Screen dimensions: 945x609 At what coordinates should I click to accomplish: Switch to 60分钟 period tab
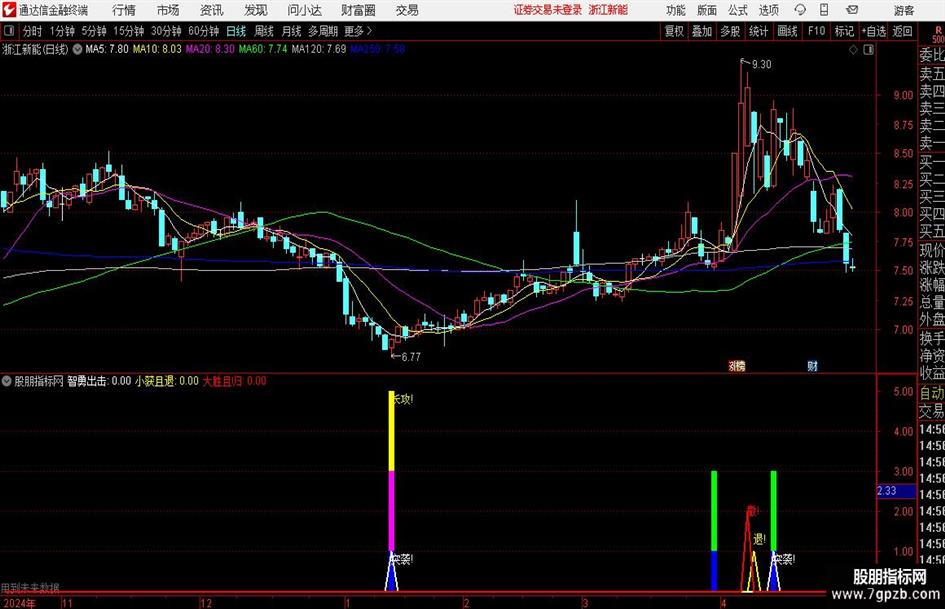204,31
